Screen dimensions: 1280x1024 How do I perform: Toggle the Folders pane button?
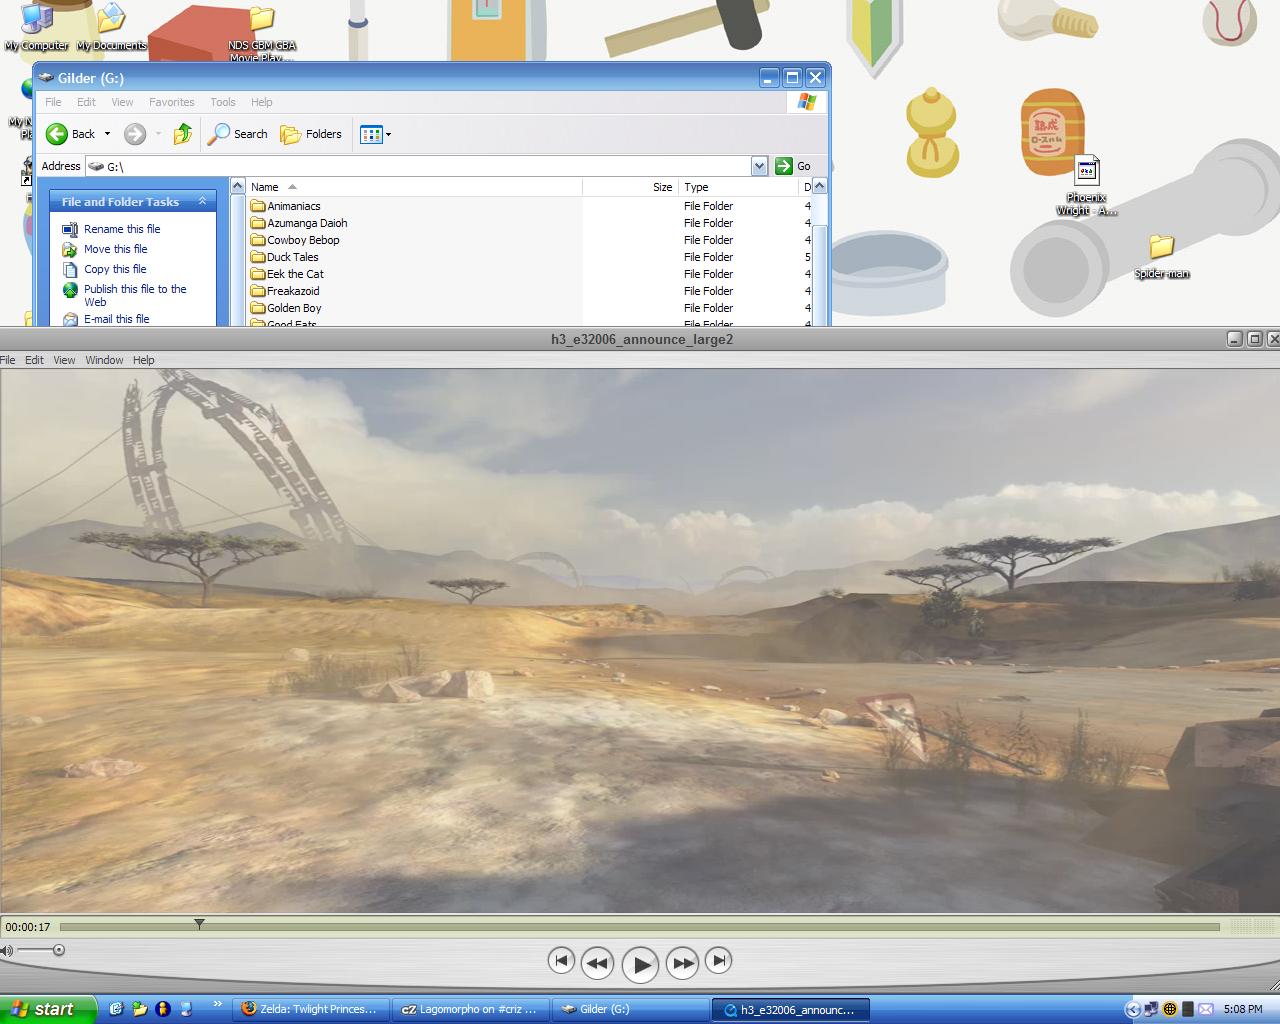click(311, 134)
